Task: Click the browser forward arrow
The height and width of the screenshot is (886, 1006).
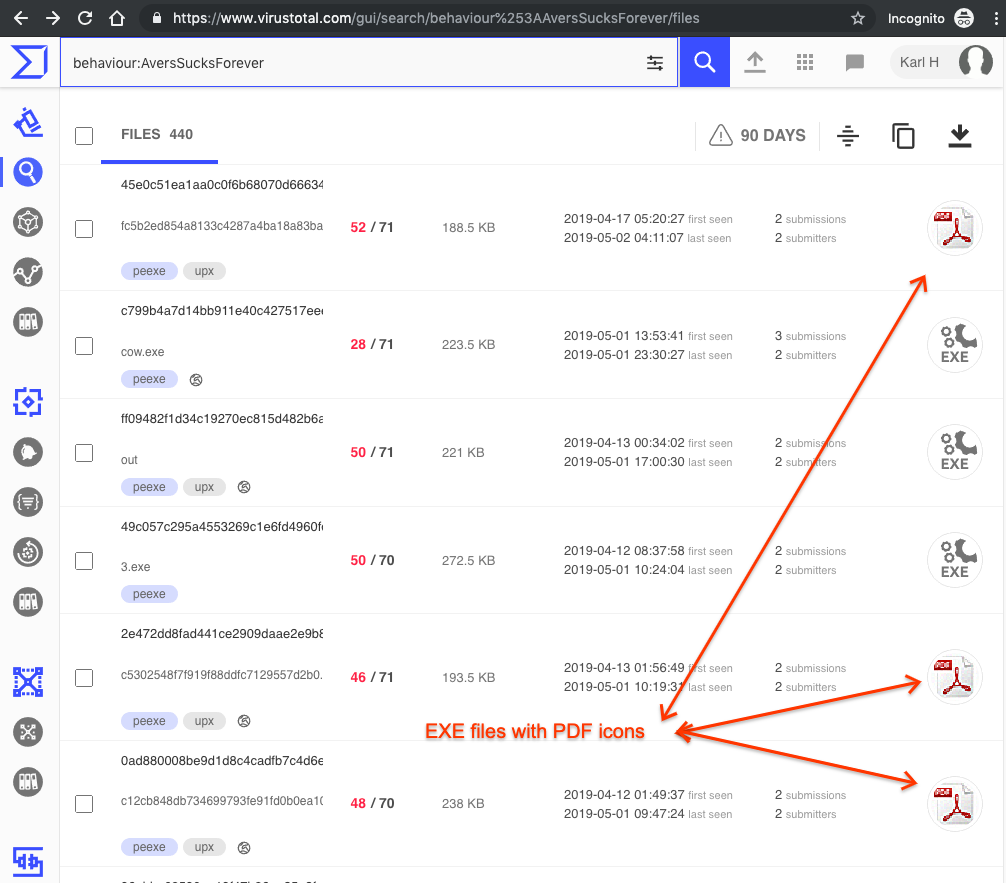Action: coord(53,18)
